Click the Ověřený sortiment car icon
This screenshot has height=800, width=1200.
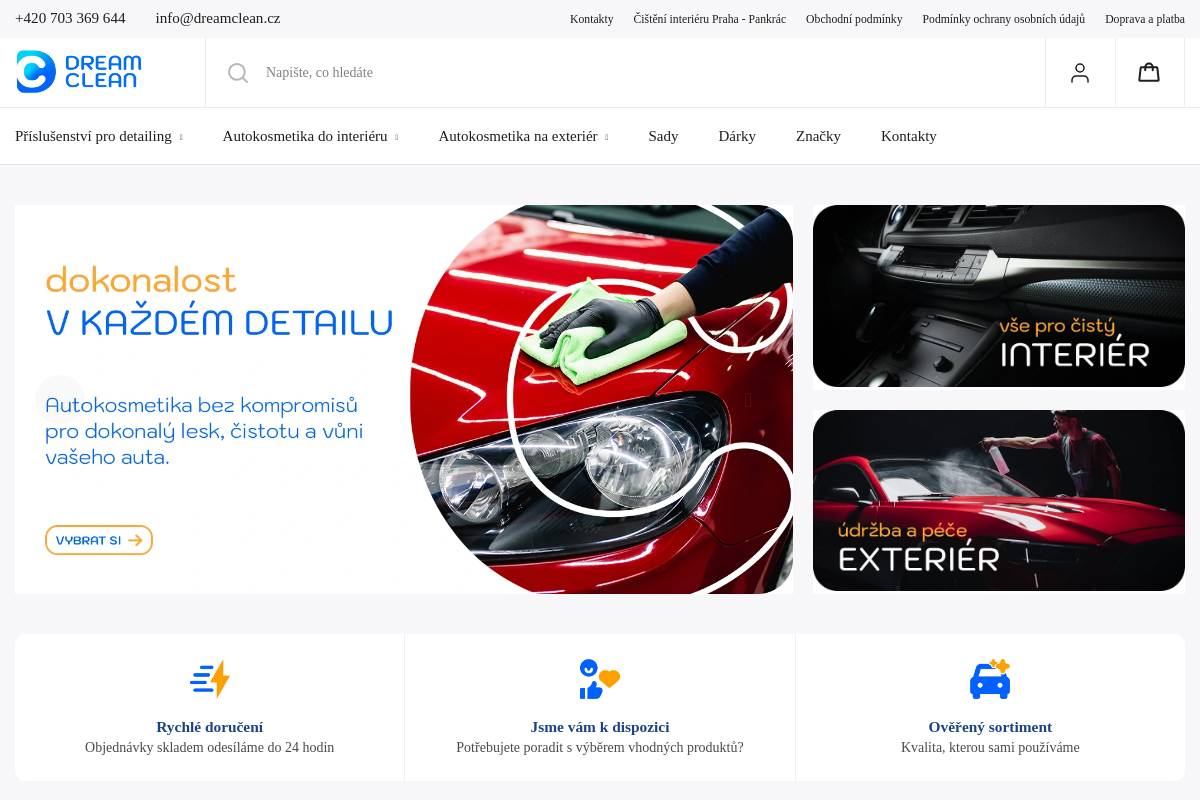(x=990, y=679)
